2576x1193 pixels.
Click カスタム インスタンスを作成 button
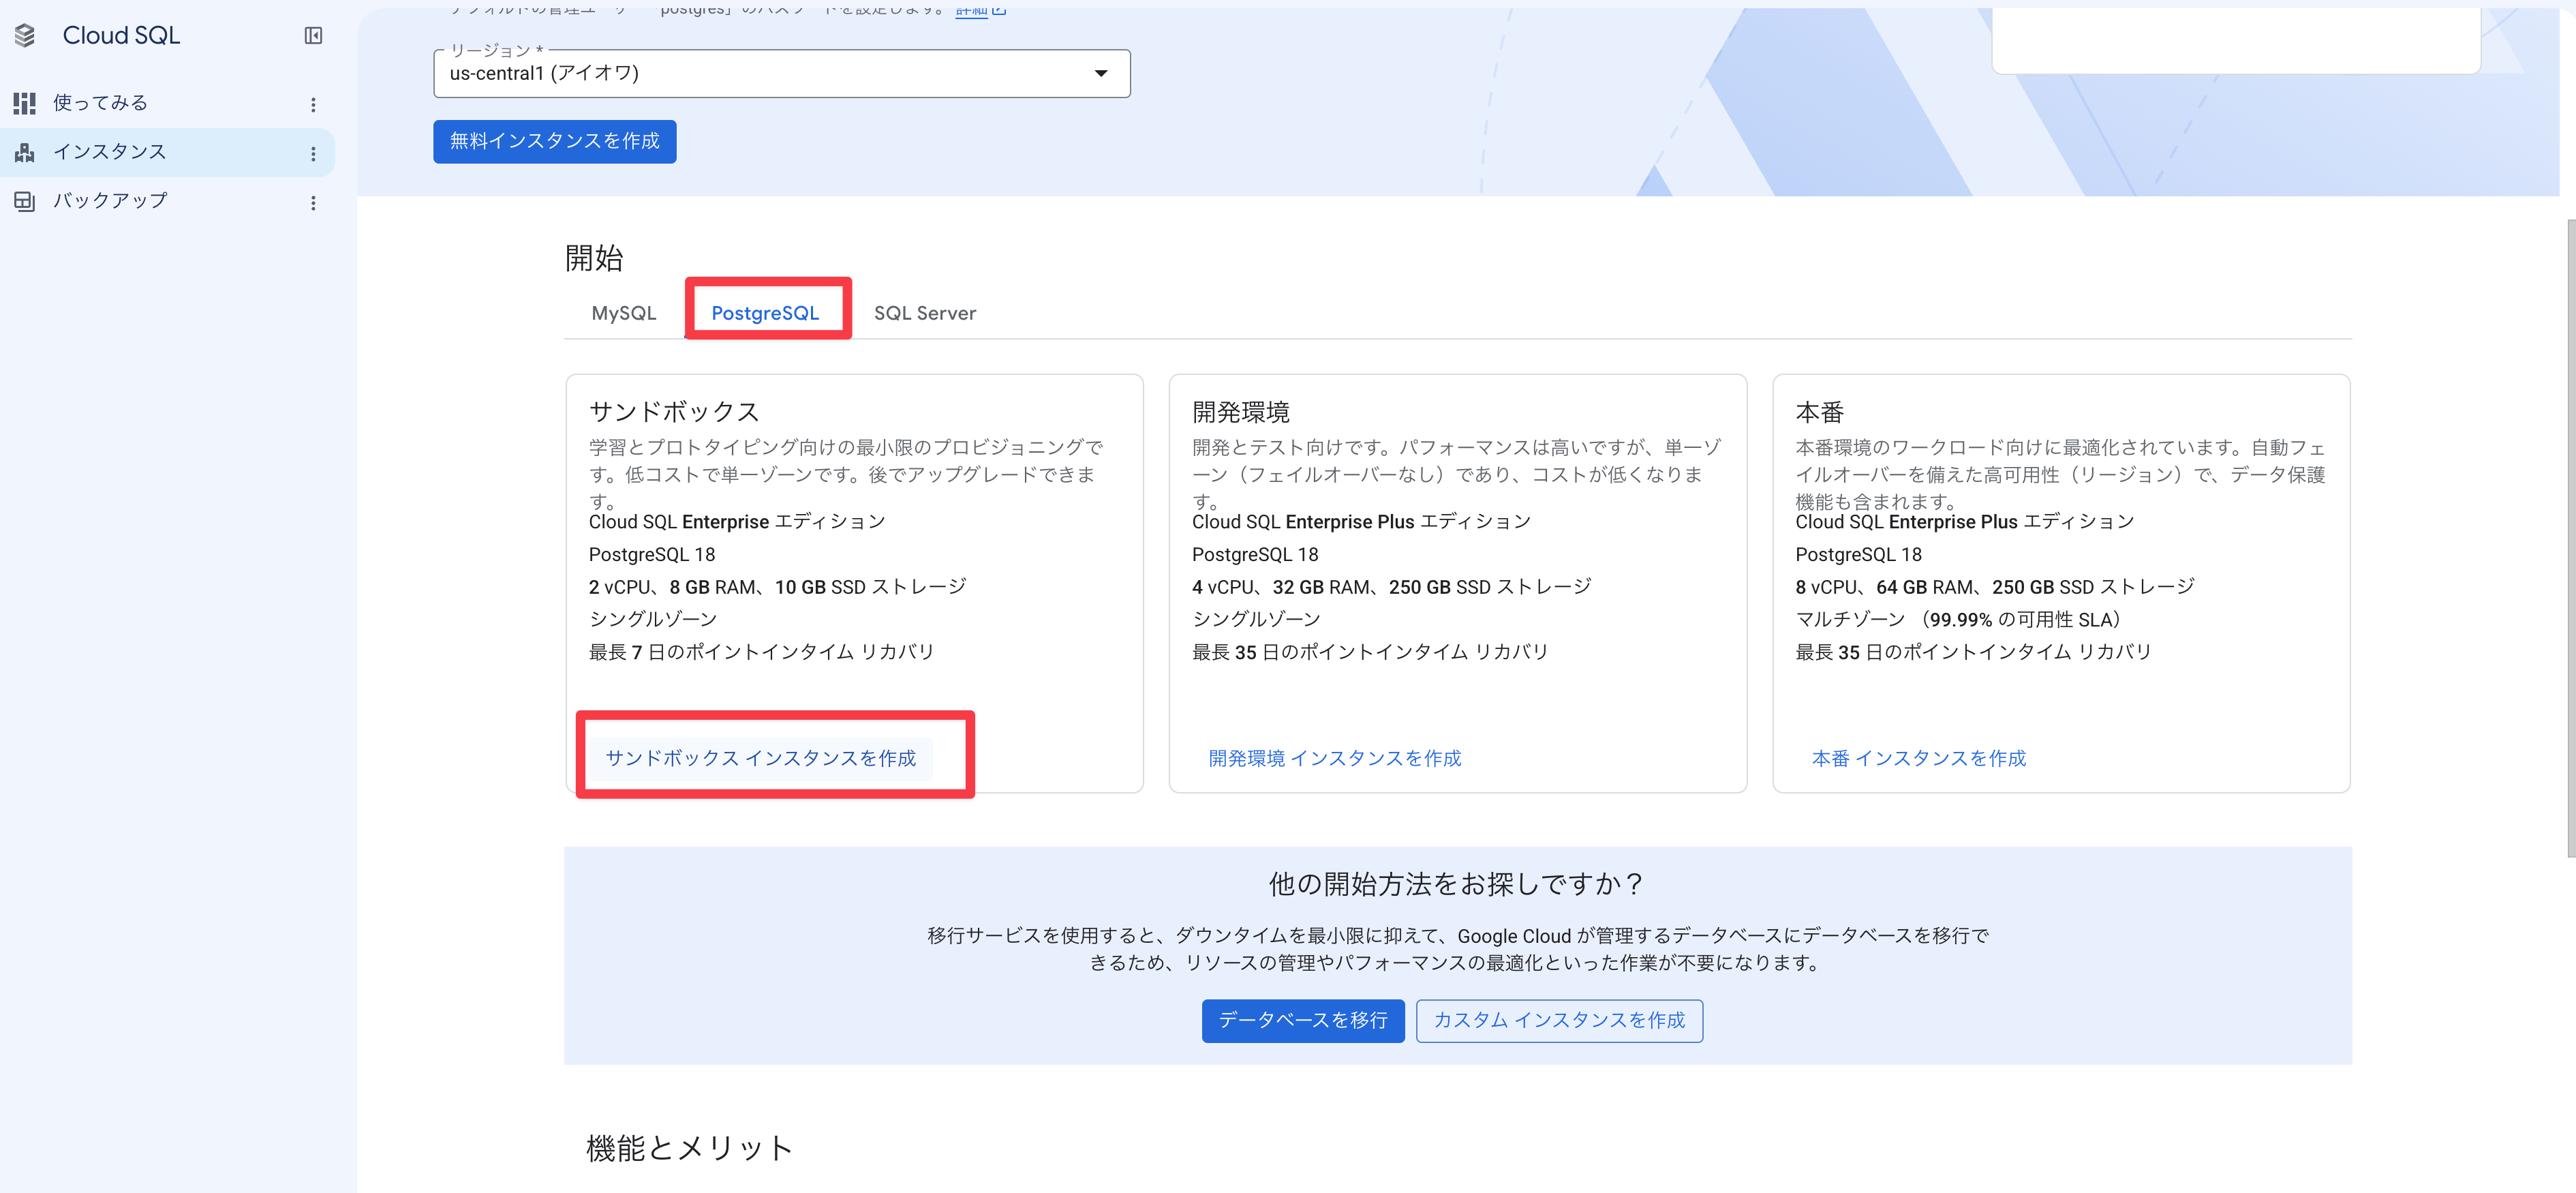[1559, 1020]
